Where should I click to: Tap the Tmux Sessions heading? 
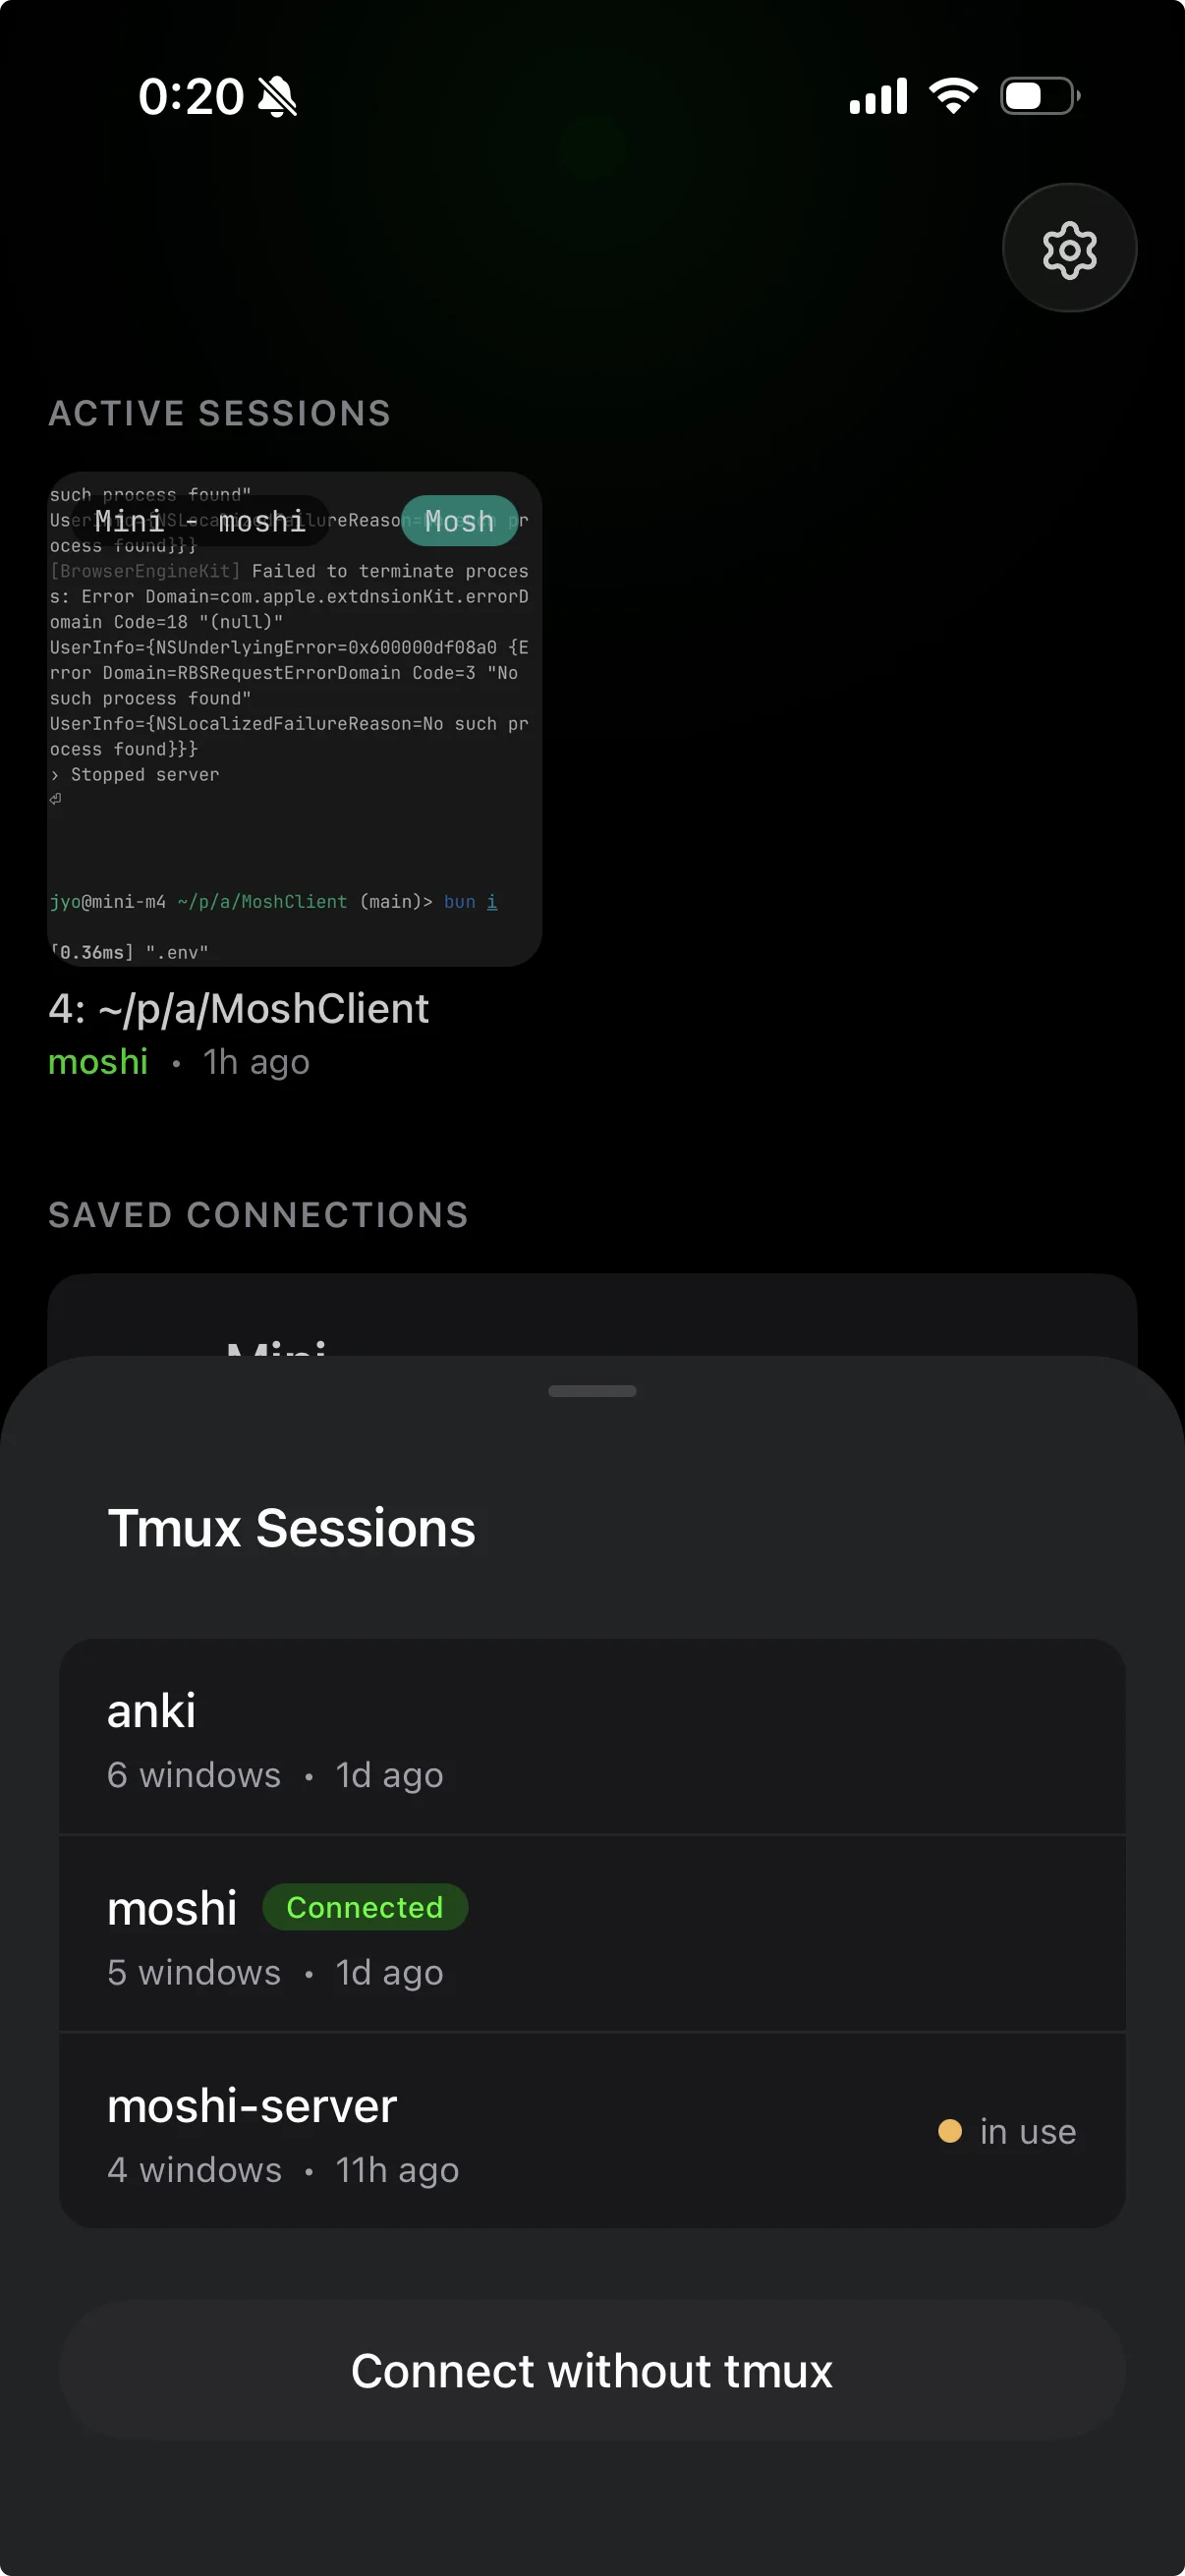click(x=291, y=1528)
